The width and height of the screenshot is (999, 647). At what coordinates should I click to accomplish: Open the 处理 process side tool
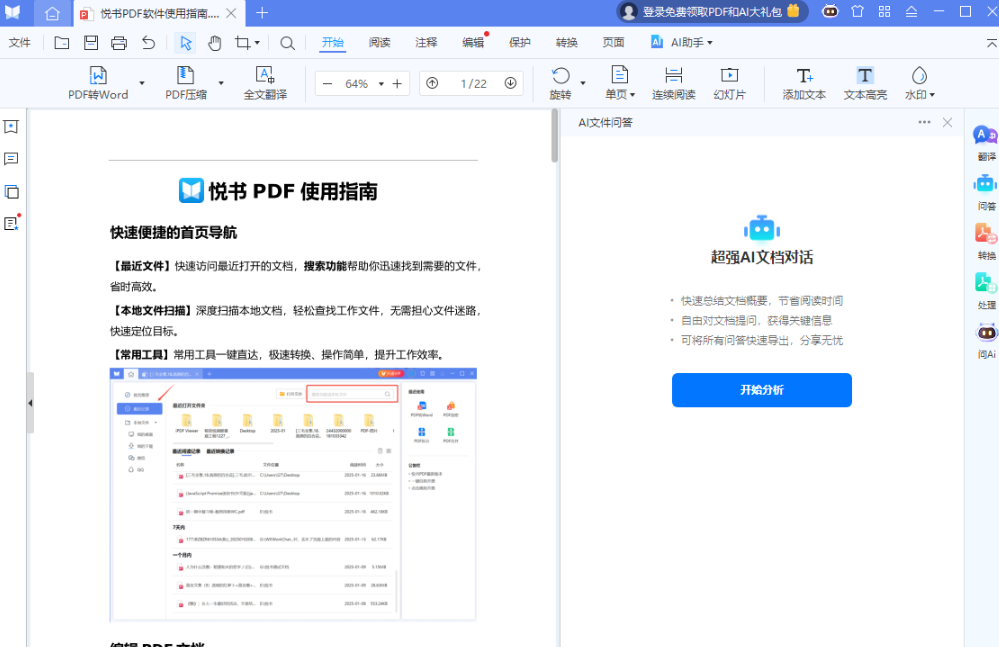tap(986, 292)
